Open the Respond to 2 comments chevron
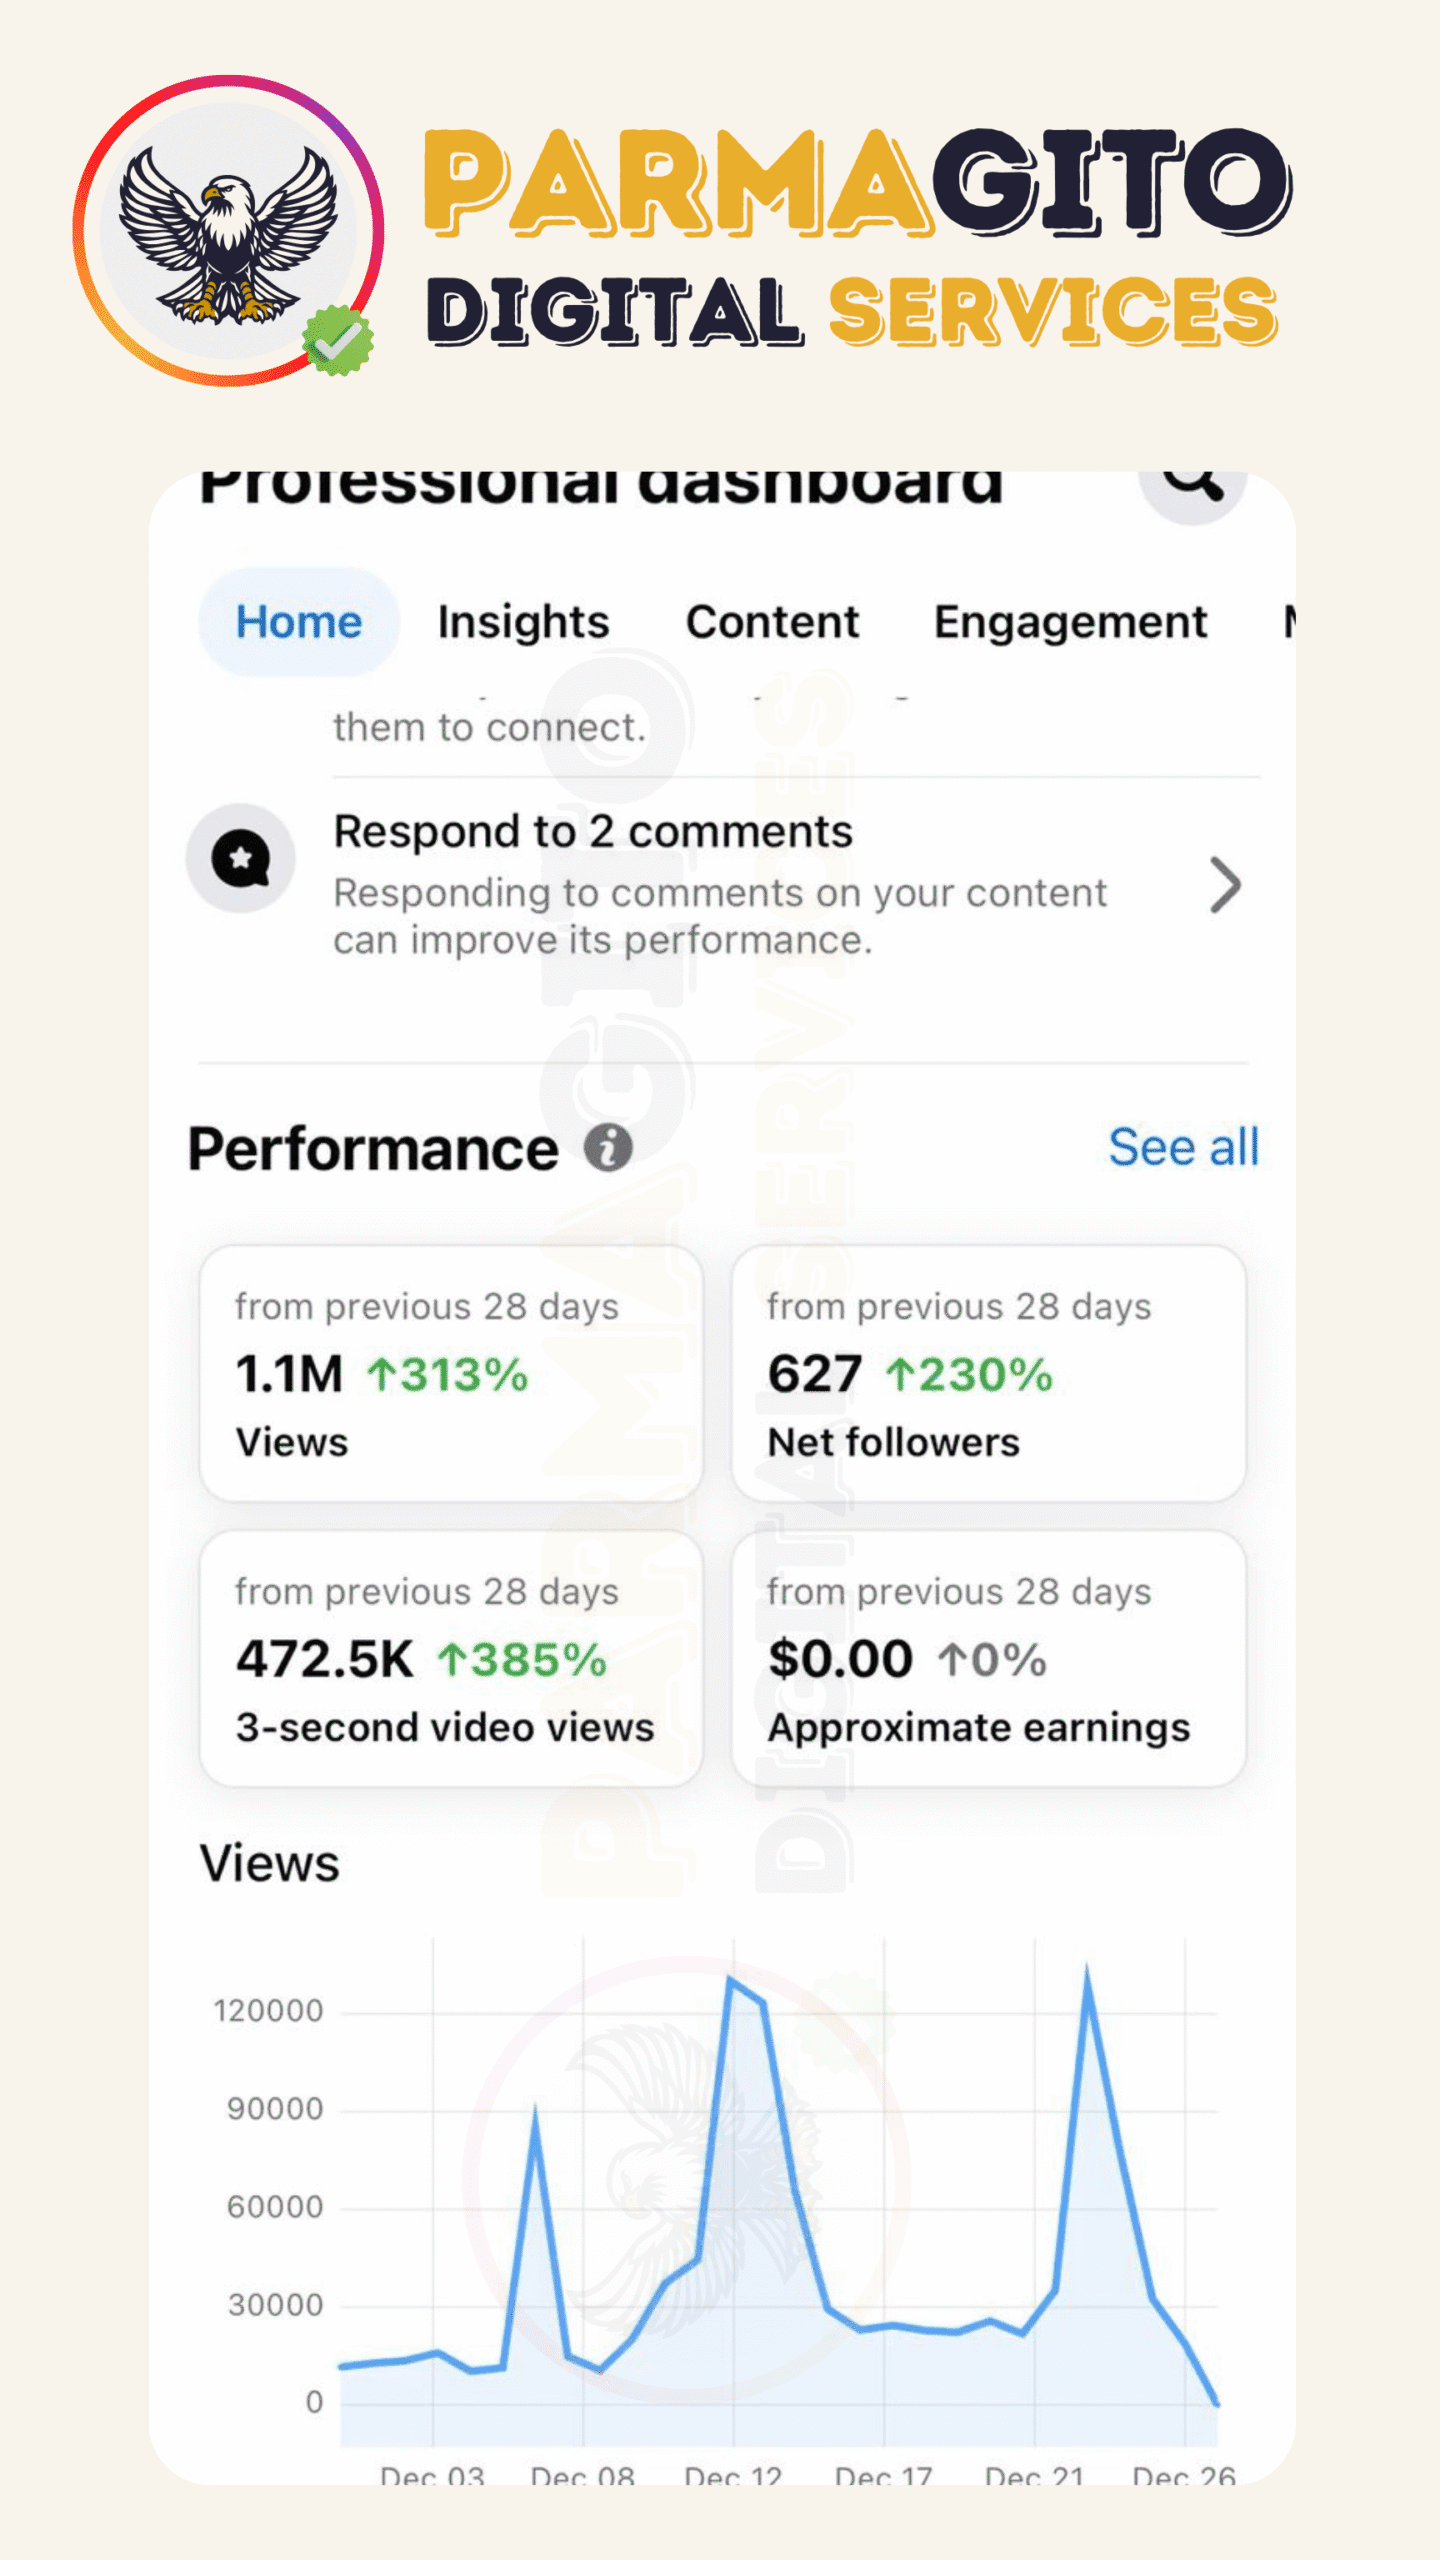This screenshot has height=2560, width=1440. tap(1224, 885)
